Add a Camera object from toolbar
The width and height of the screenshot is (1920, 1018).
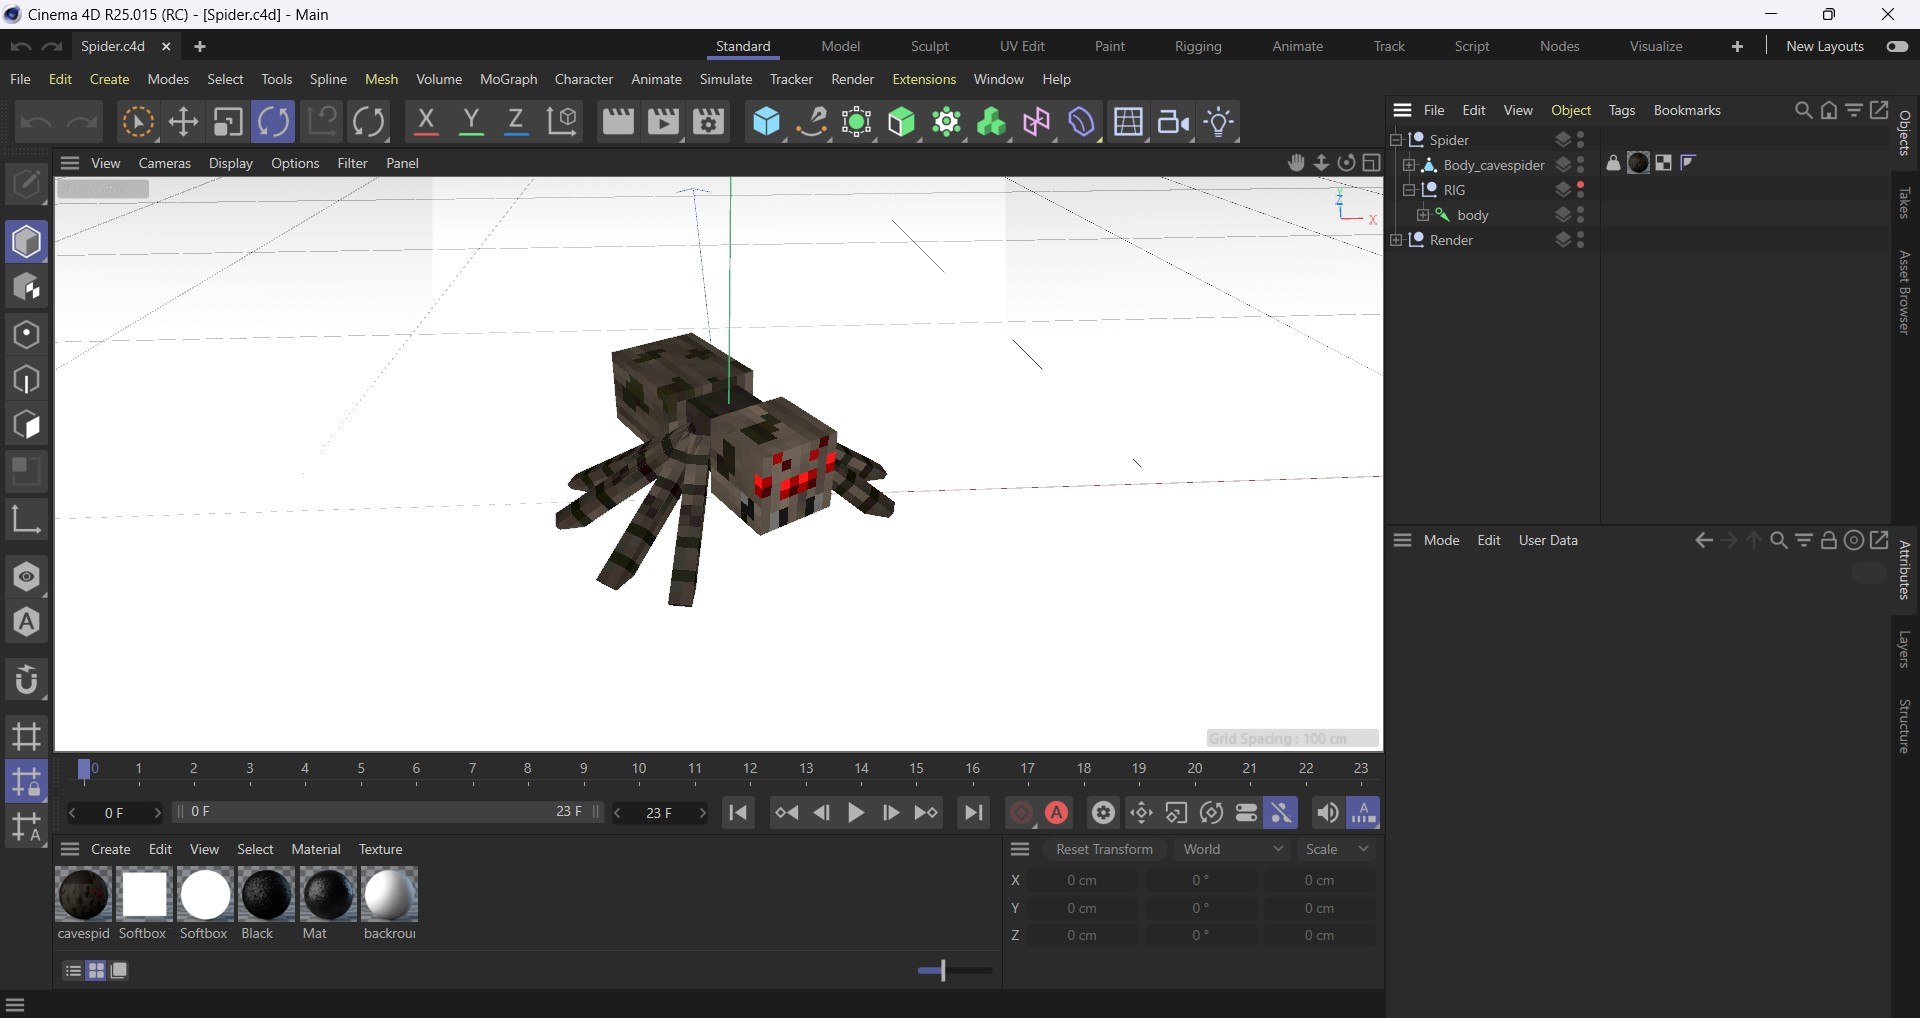1174,122
